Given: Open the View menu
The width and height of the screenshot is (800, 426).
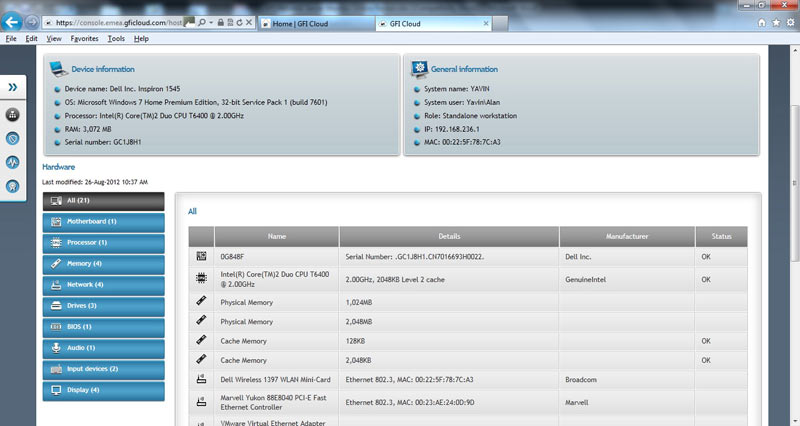Looking at the screenshot, I should coord(54,39).
